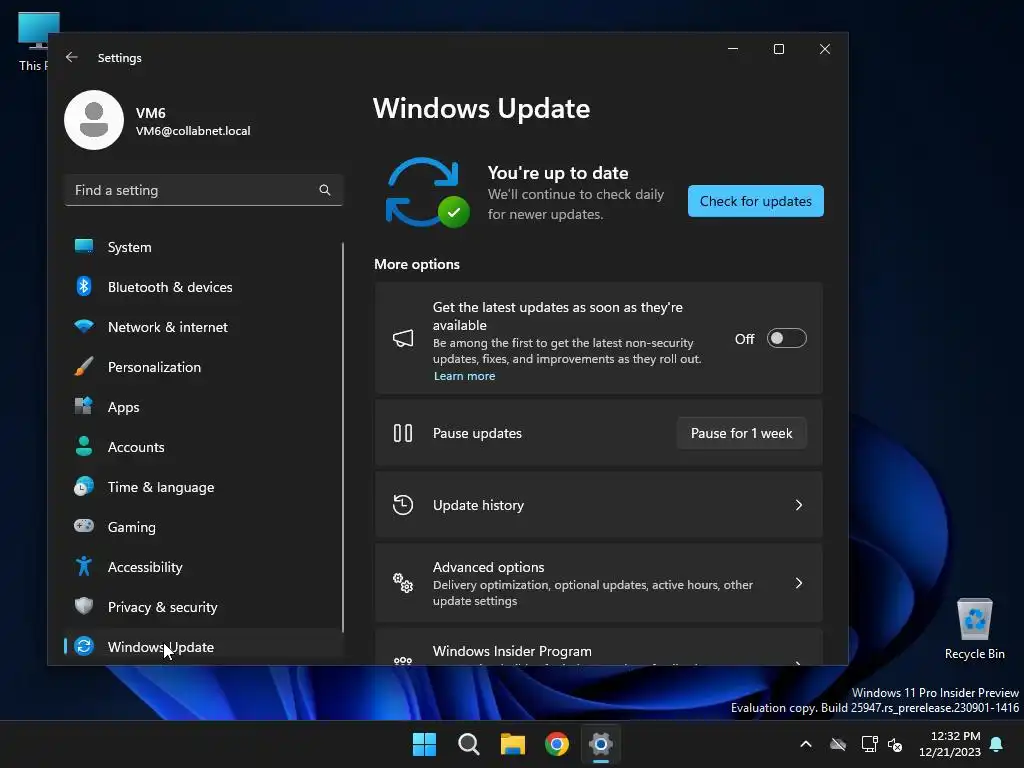Click the search magnifier in Find a setting

point(325,190)
